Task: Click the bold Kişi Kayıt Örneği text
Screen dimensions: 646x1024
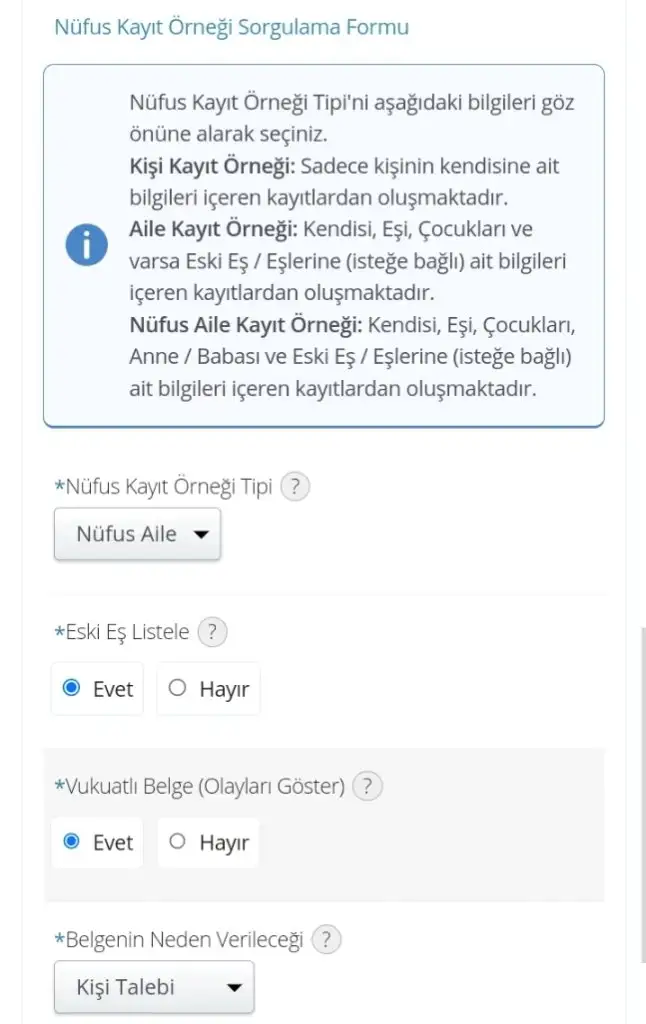Action: (214, 167)
